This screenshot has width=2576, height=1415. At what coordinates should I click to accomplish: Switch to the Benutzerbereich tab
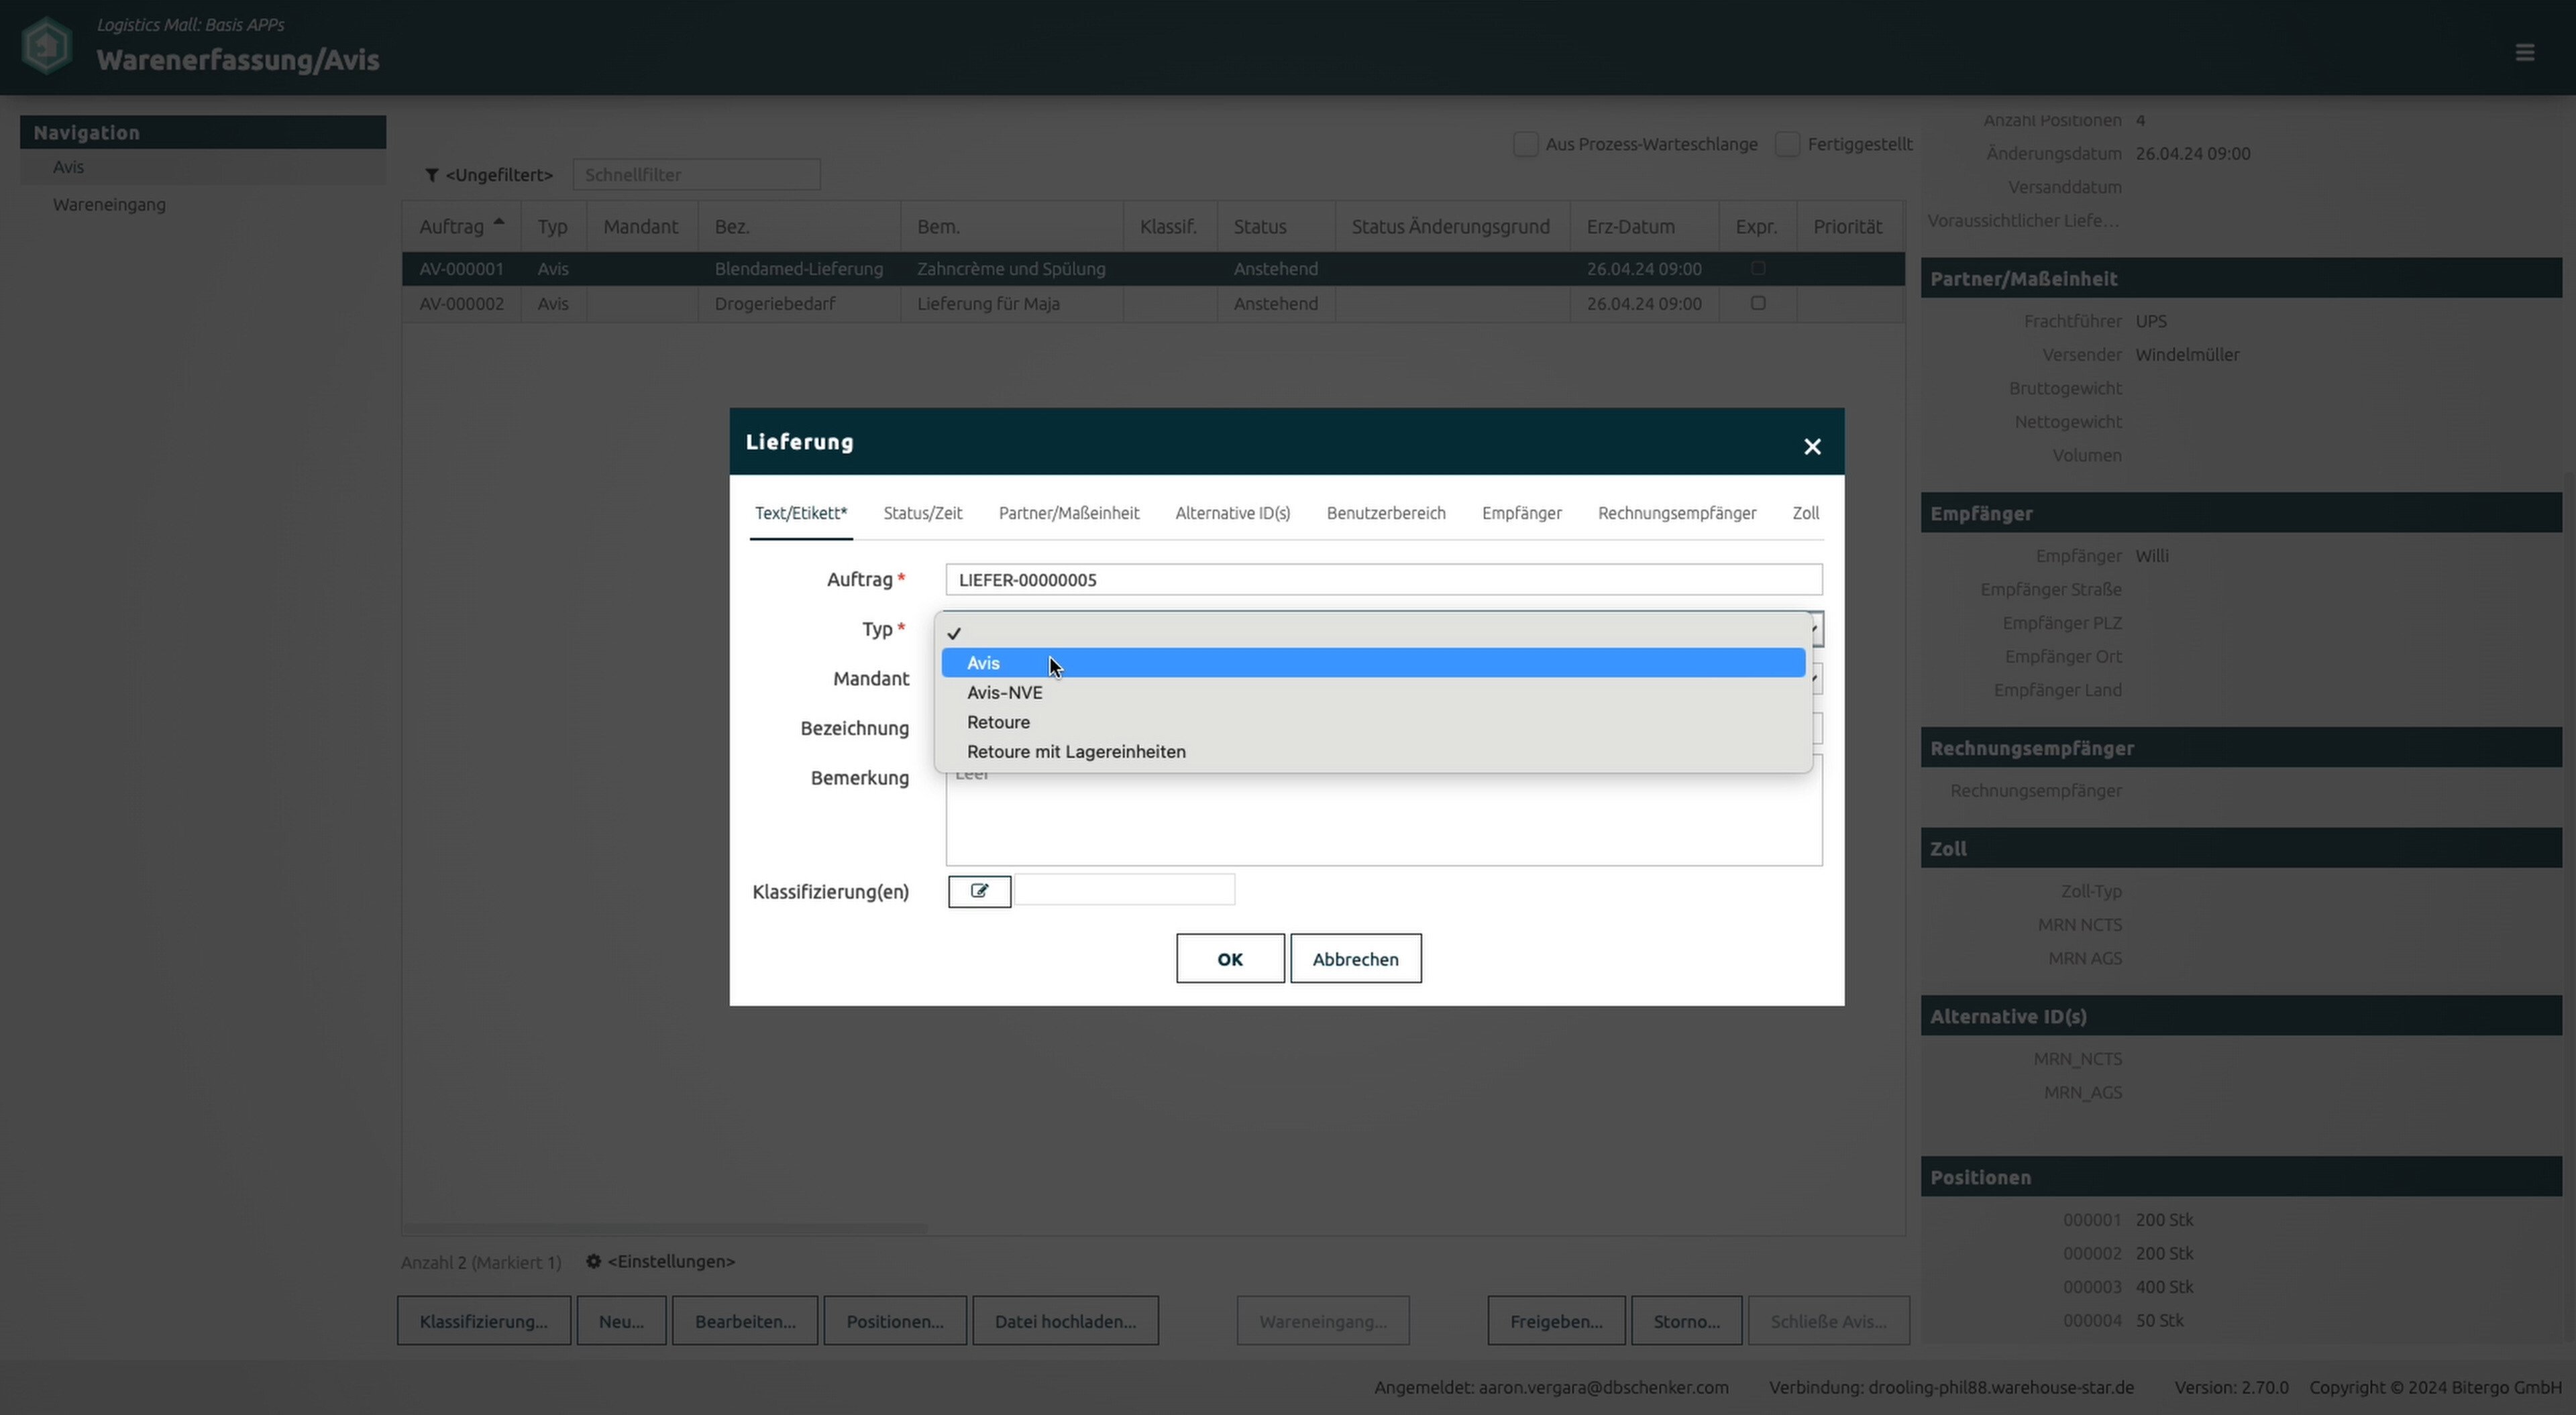coord(1386,513)
